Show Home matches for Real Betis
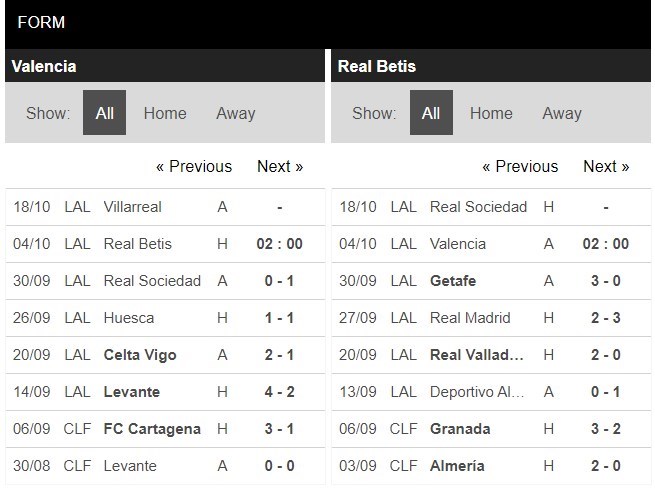 click(x=491, y=113)
